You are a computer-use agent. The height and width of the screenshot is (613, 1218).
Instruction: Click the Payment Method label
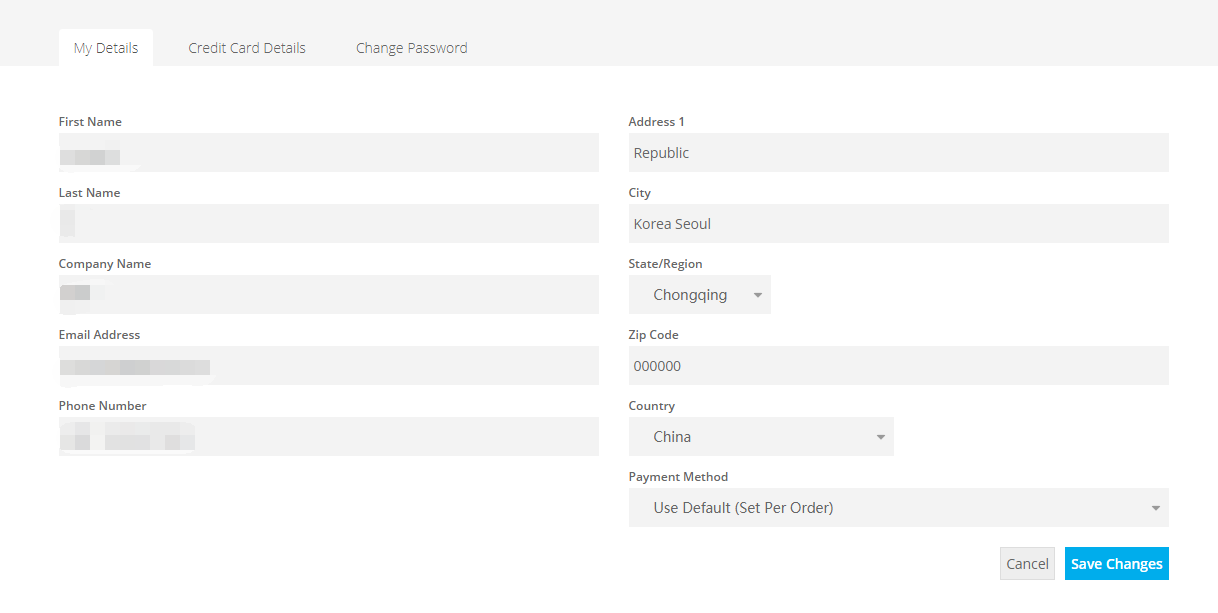pyautogui.click(x=679, y=477)
